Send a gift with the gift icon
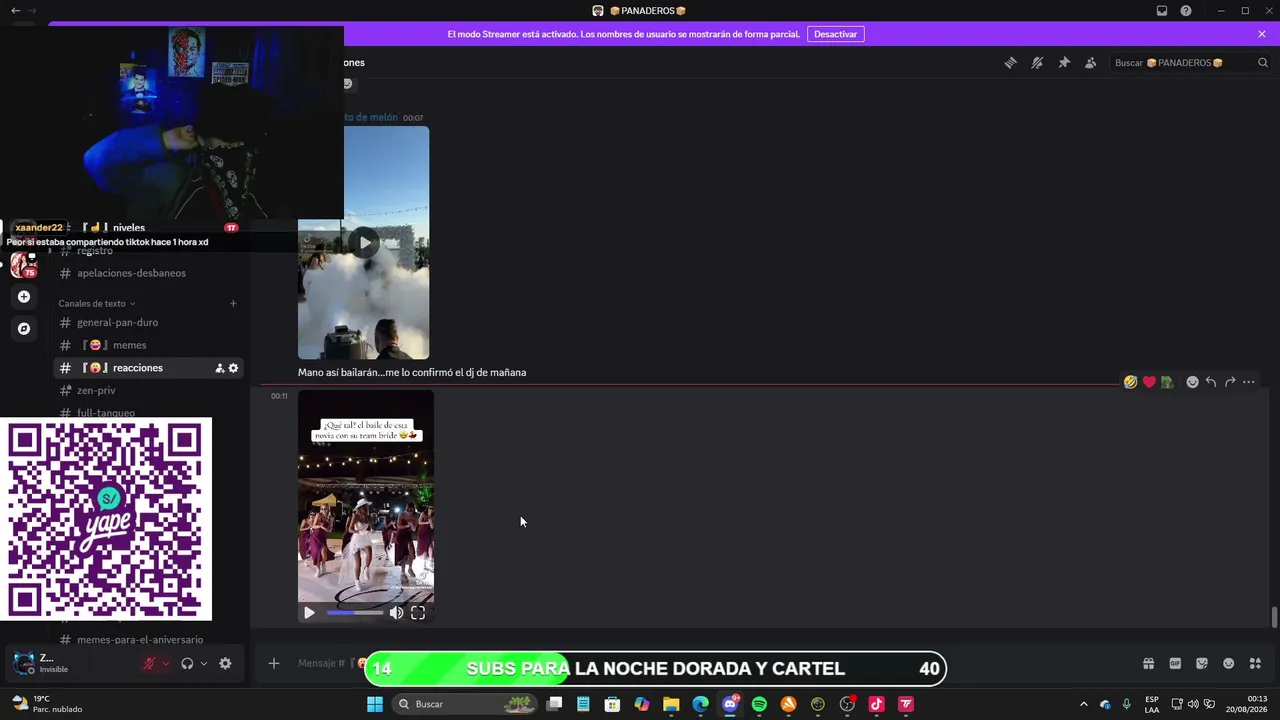 pos(1149,663)
